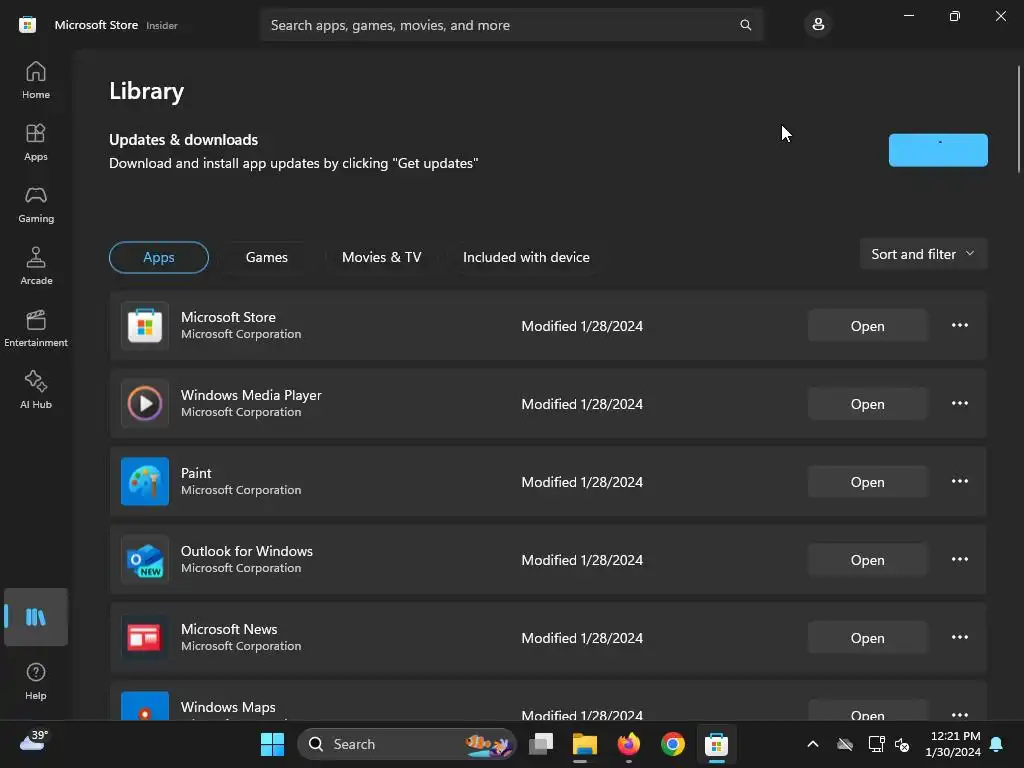The width and height of the screenshot is (1024, 768).
Task: Switch to the Movies & TV tab
Action: pos(381,257)
